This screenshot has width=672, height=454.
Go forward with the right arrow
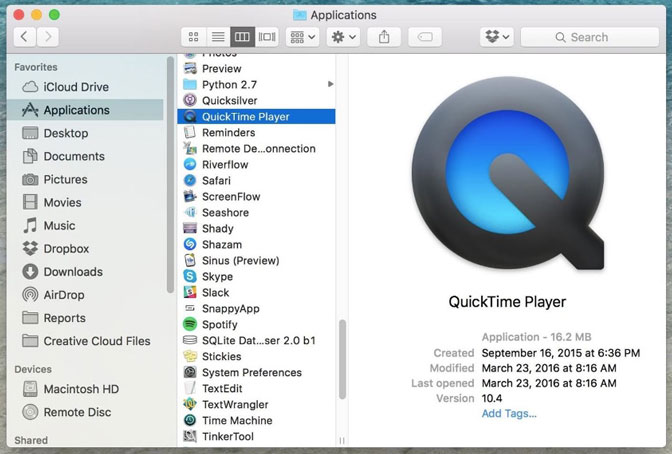point(48,37)
